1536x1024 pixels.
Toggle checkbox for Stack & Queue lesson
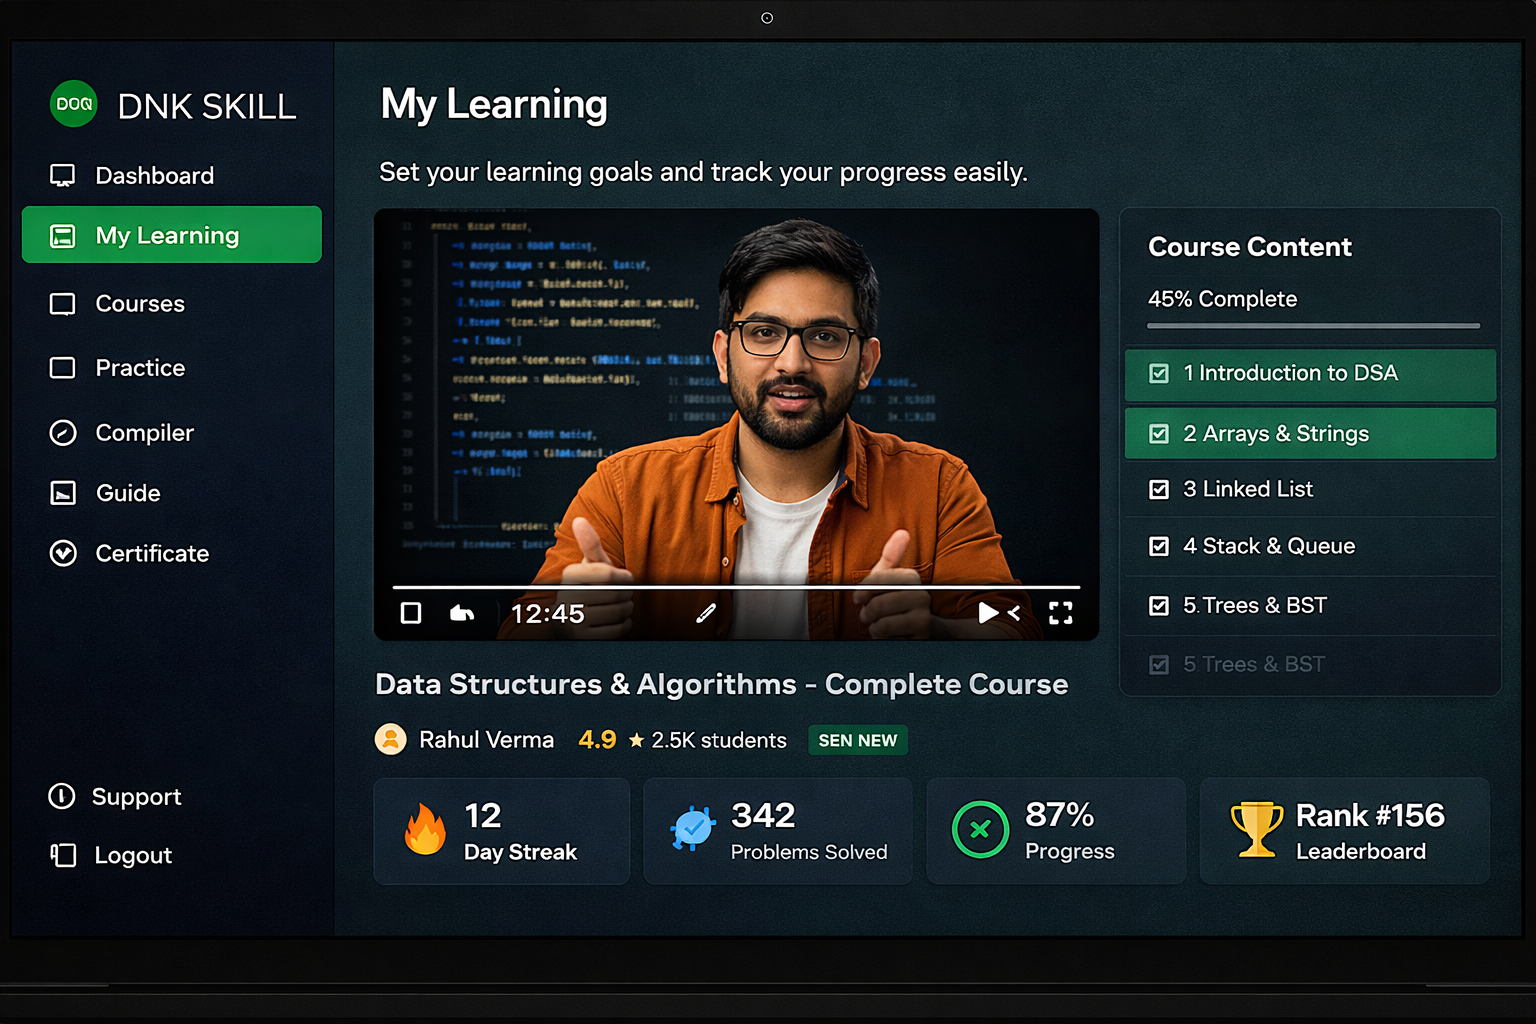click(1159, 546)
